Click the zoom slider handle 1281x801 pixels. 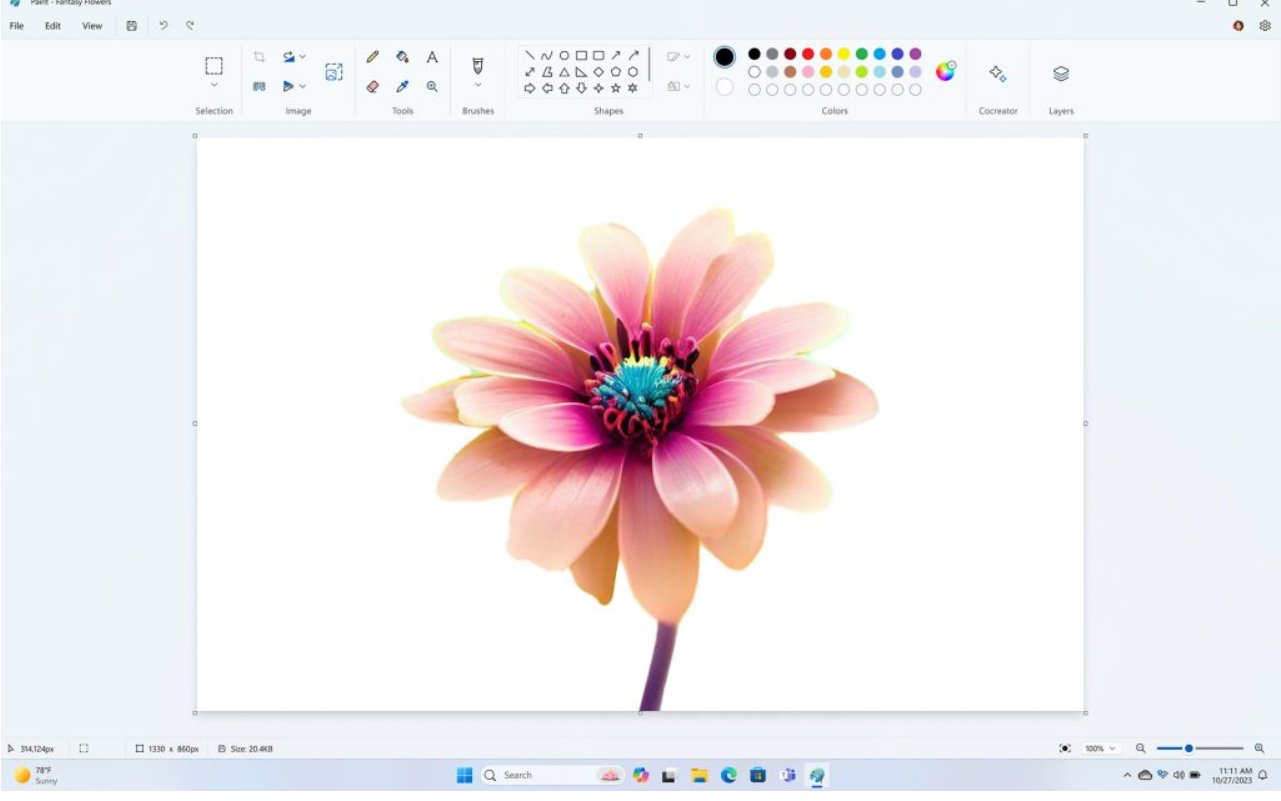click(1189, 748)
